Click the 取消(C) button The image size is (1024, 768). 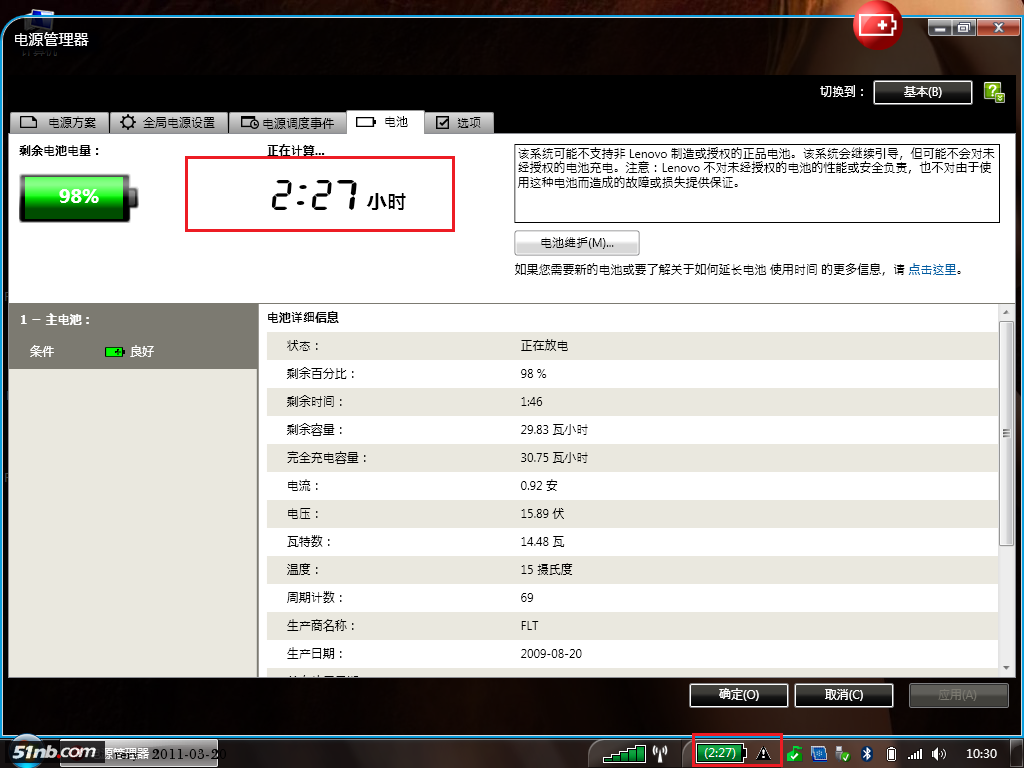pos(843,694)
